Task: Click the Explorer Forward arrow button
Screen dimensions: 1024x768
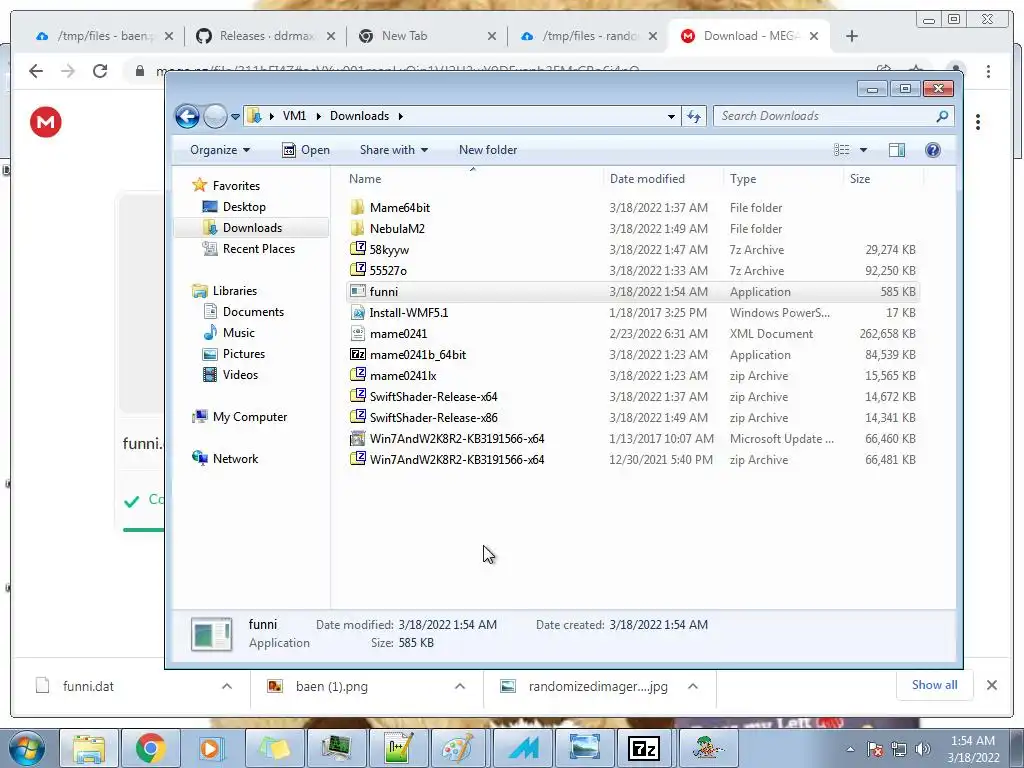Action: point(215,116)
